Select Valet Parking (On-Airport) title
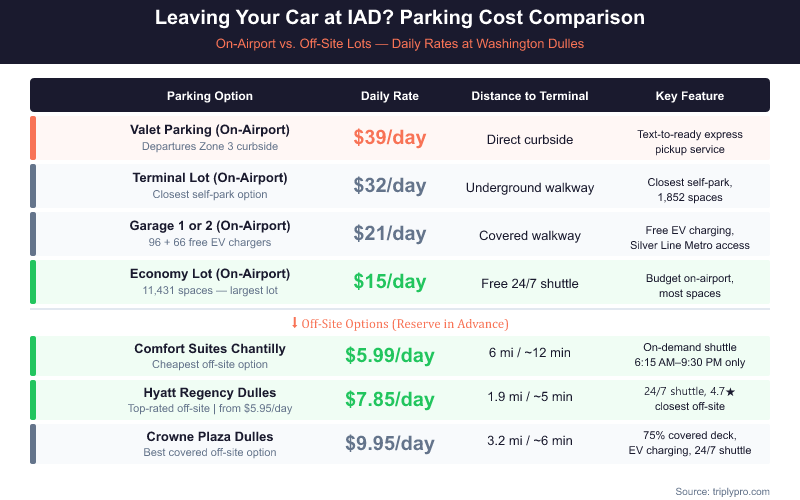Screen dimensions: 800x500 (x=210, y=130)
